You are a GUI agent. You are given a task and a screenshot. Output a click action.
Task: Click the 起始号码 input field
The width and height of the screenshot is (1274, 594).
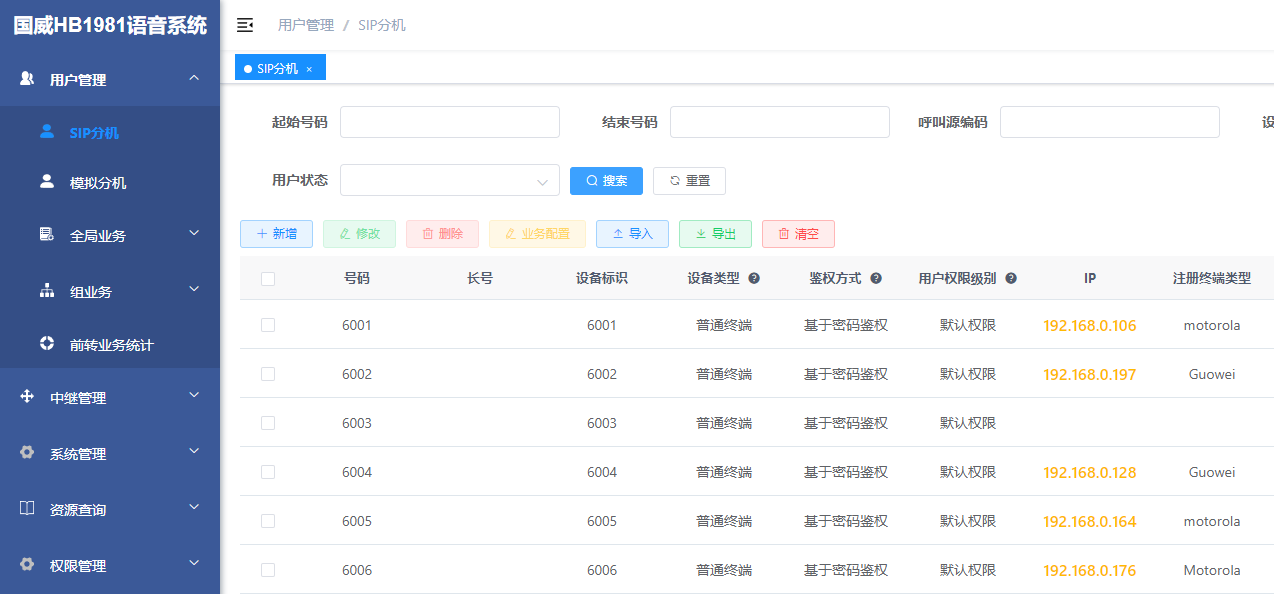(x=449, y=122)
